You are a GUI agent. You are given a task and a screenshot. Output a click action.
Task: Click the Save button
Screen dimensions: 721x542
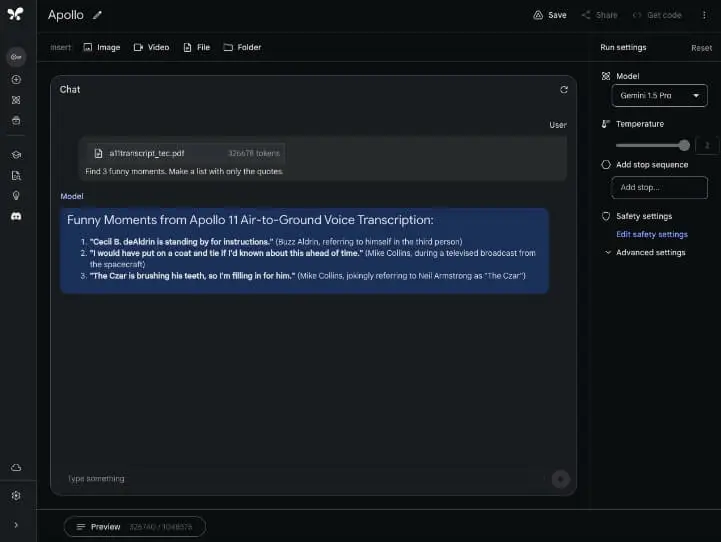click(x=549, y=15)
